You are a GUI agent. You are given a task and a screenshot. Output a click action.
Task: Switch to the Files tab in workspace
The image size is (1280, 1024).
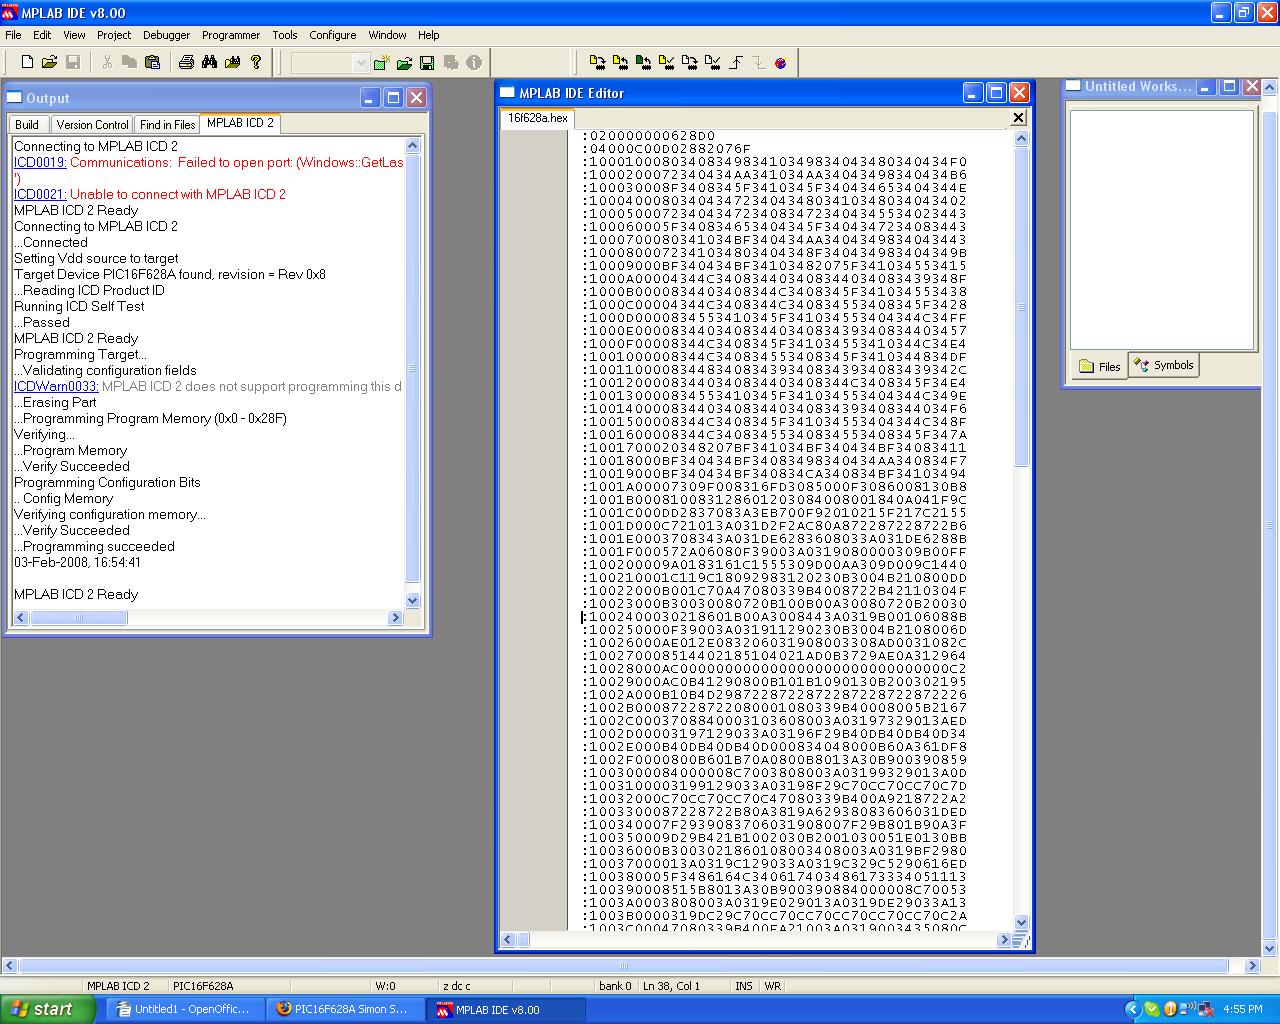tap(1100, 366)
